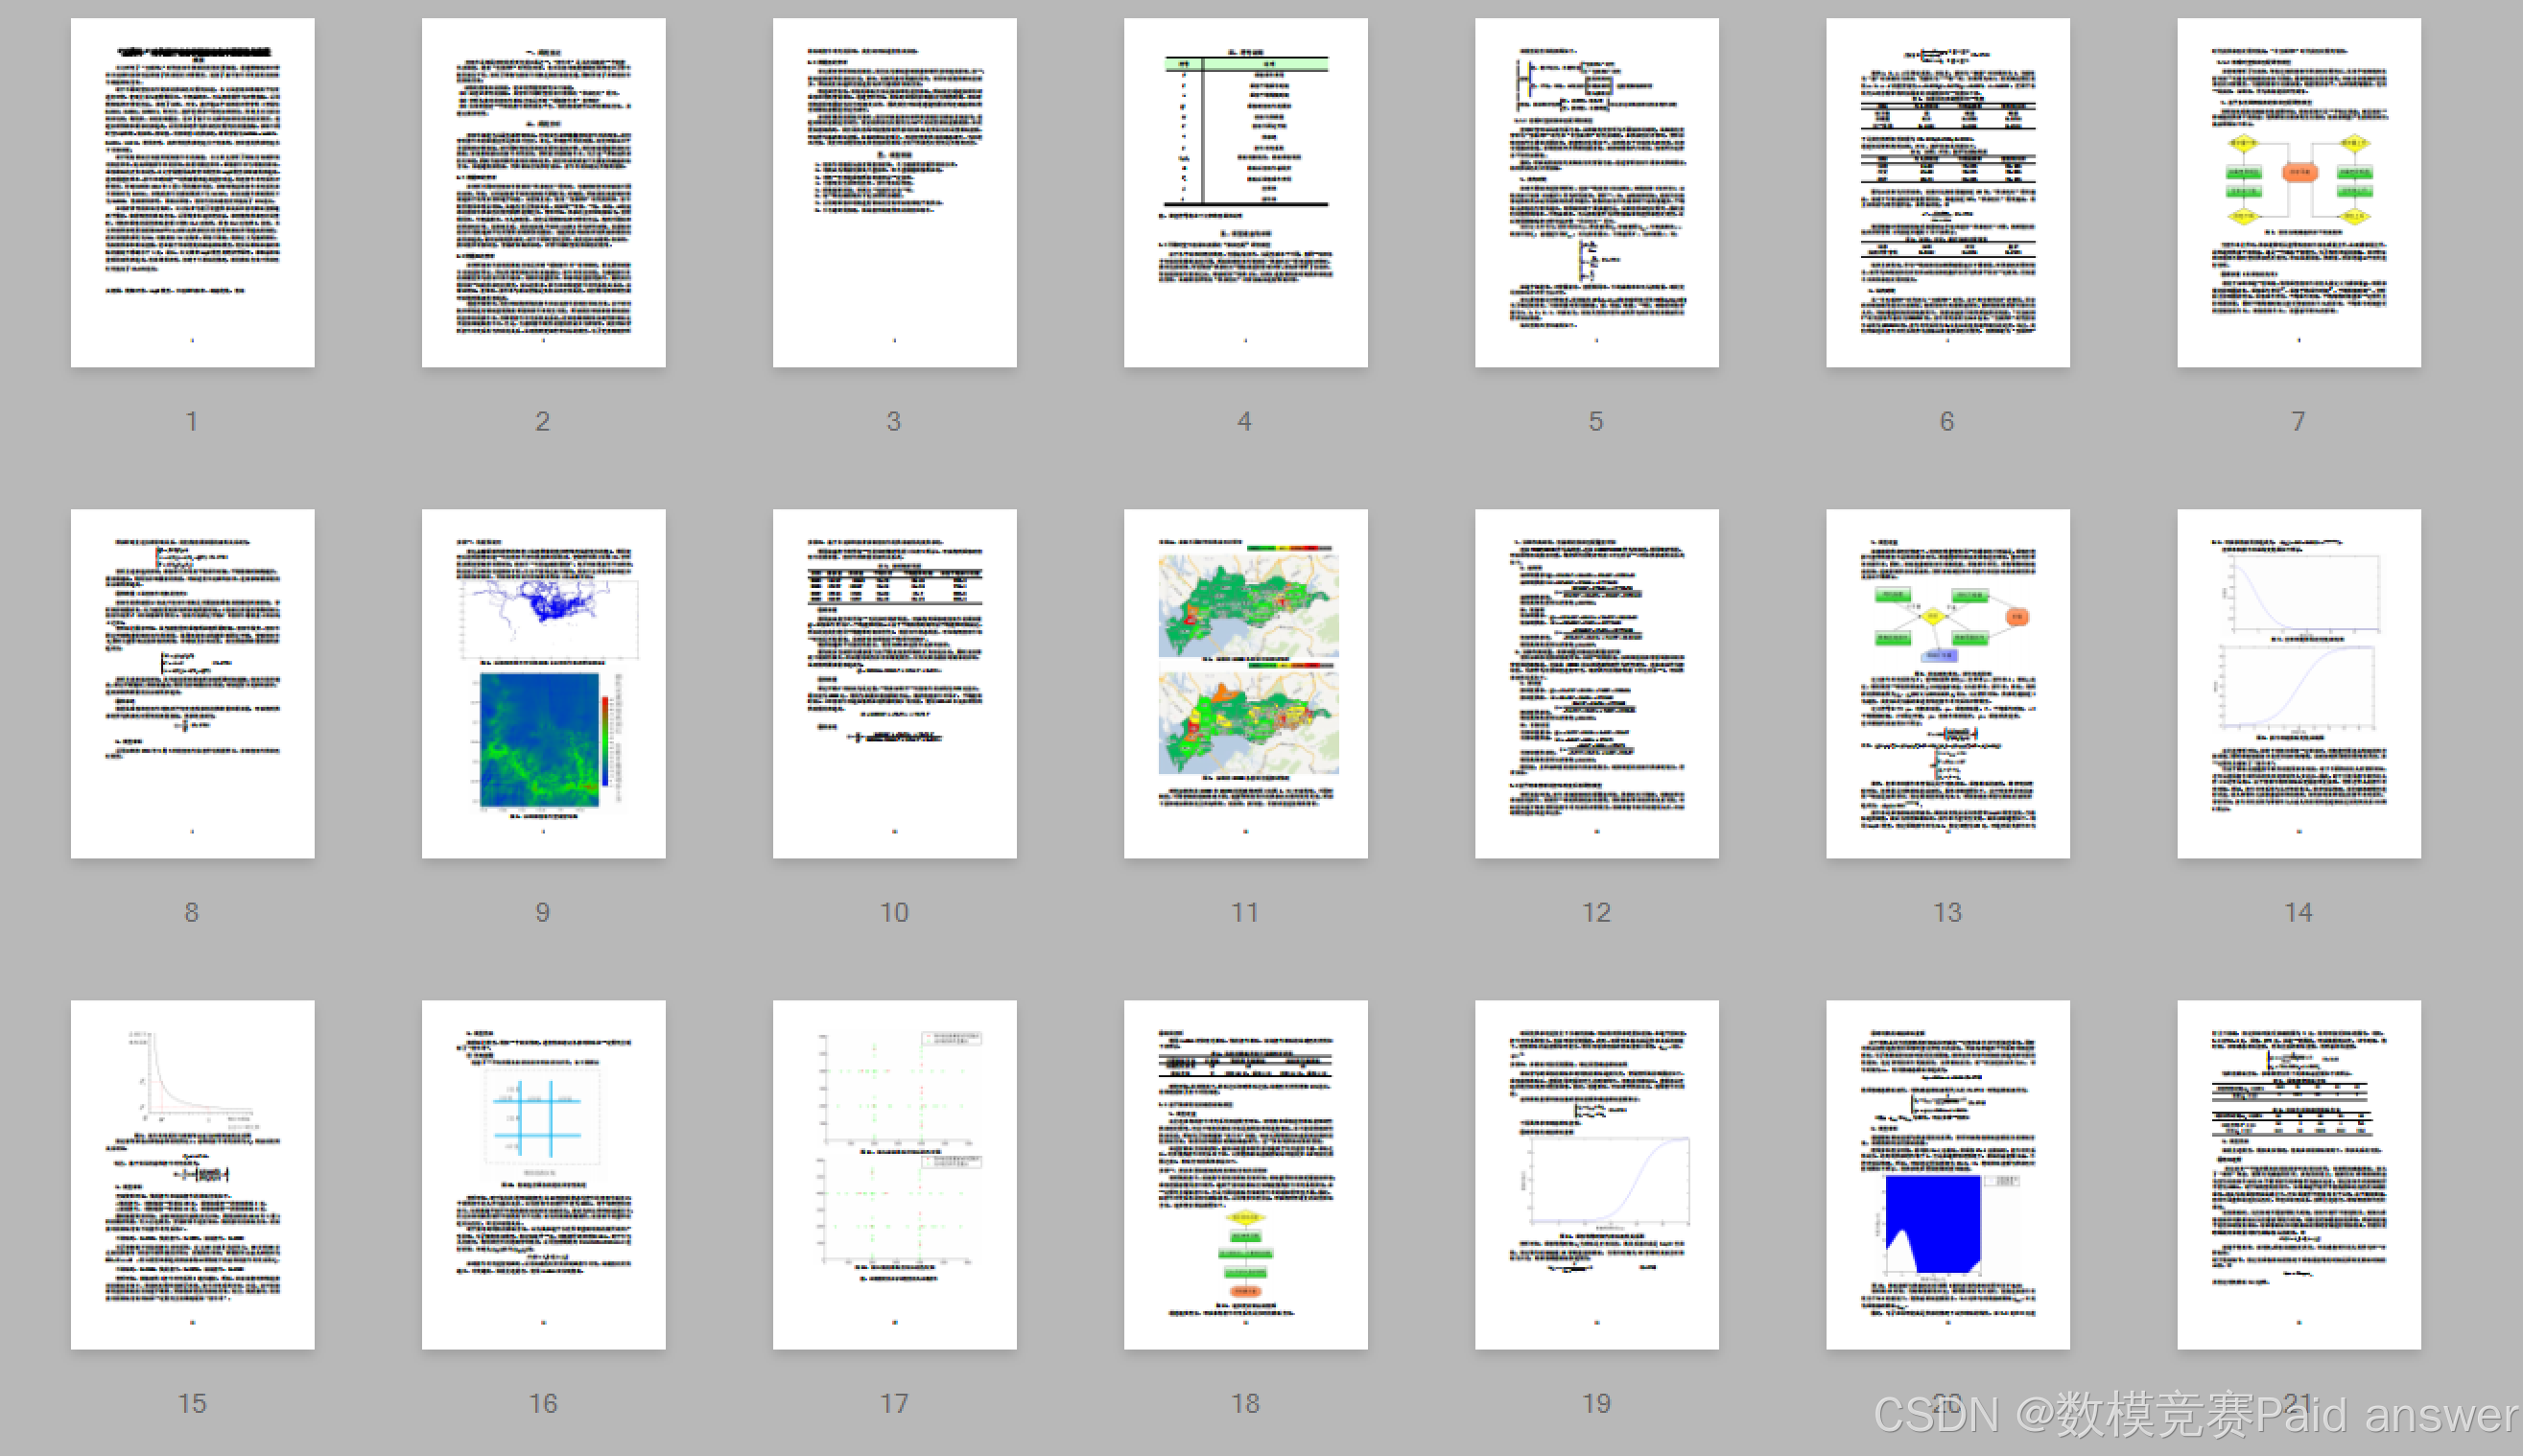Image resolution: width=2523 pixels, height=1456 pixels.
Task: Click page number label 2
Action: [x=543, y=421]
